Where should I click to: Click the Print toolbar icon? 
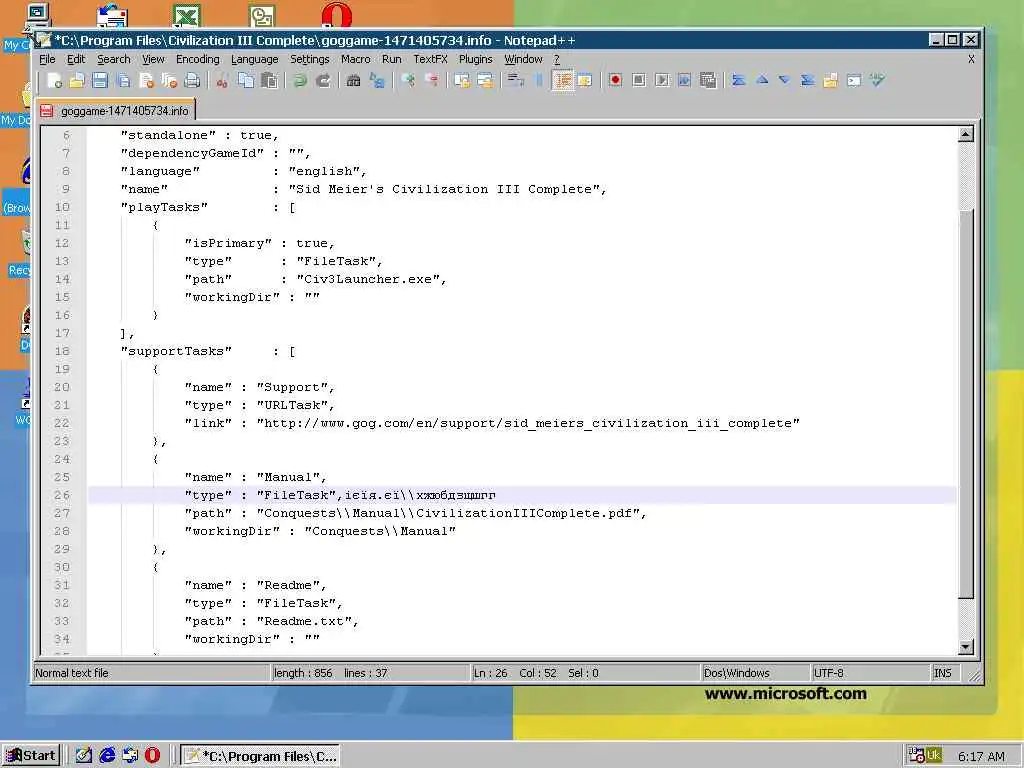192,80
